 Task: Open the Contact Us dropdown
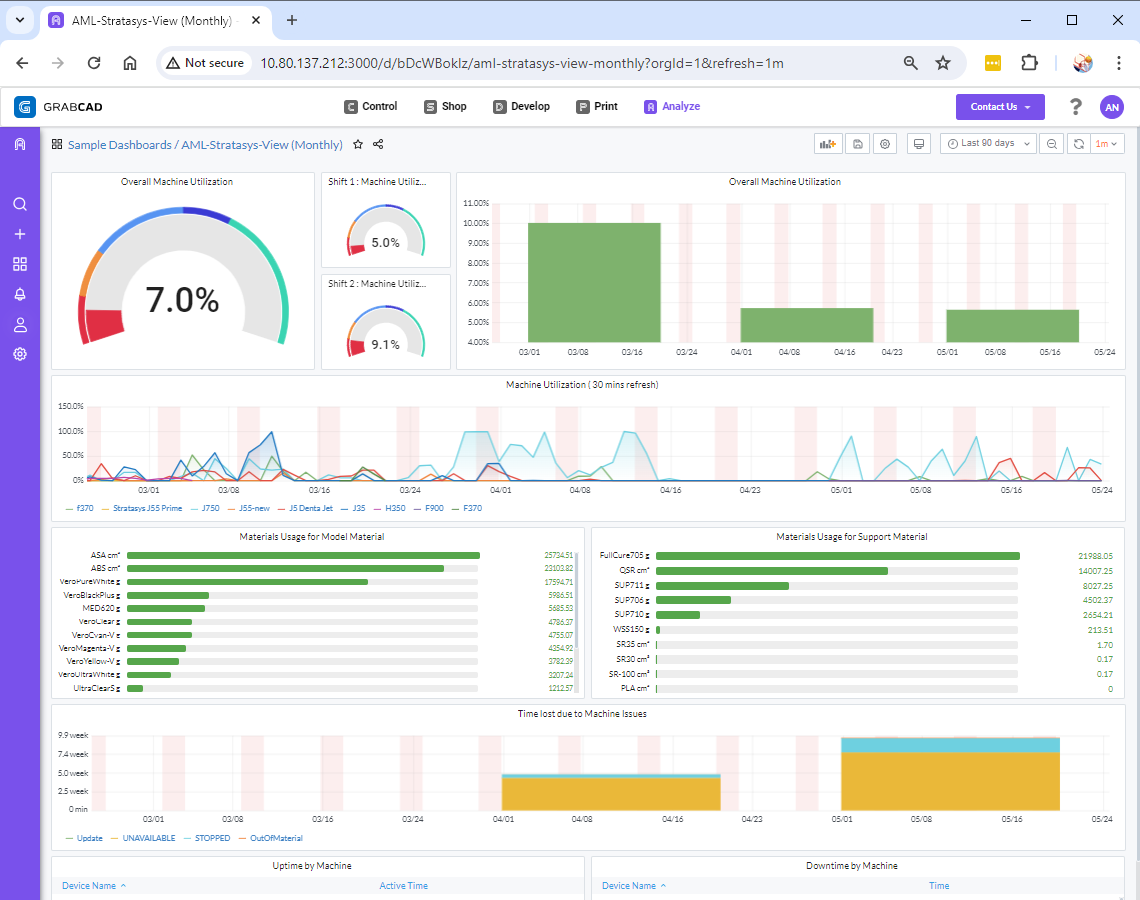coord(1000,107)
